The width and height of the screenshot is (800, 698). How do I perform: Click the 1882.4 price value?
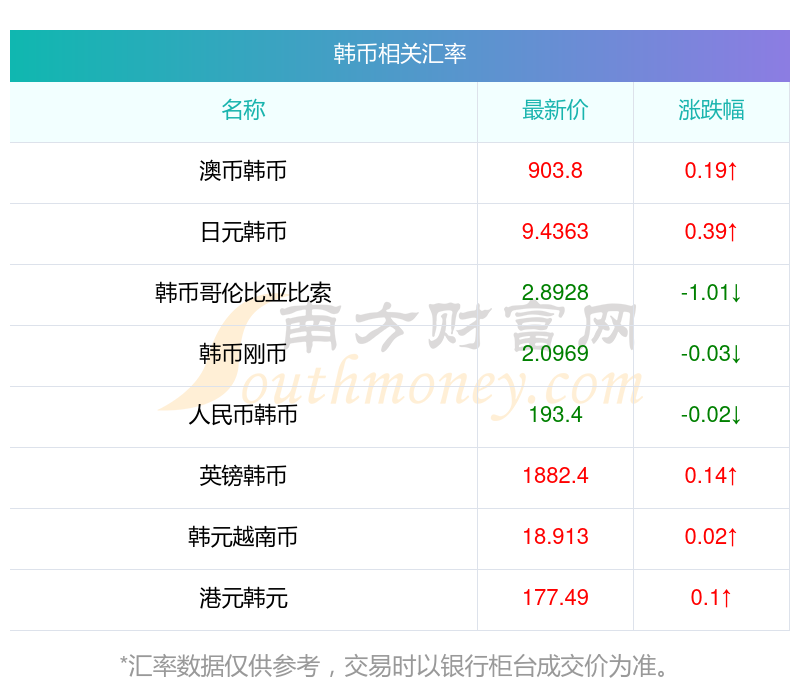555,476
